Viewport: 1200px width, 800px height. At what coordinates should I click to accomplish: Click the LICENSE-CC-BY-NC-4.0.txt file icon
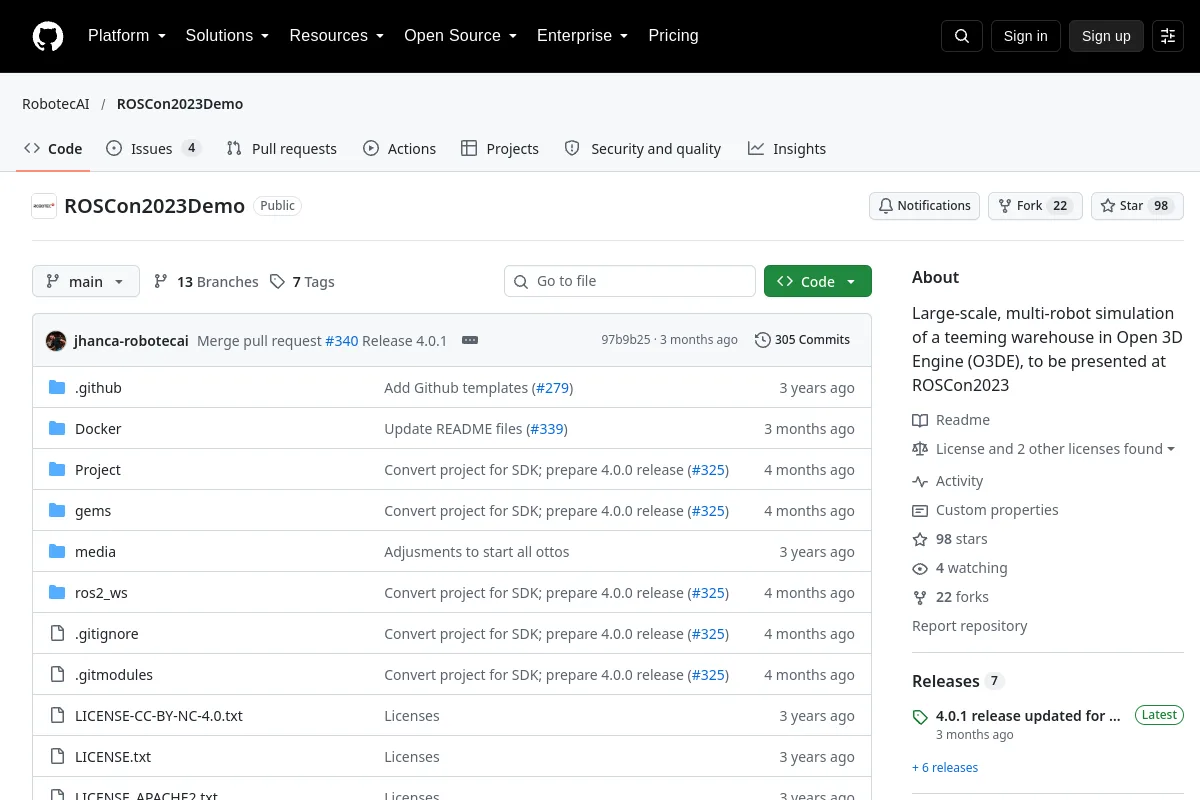pyautogui.click(x=57, y=716)
